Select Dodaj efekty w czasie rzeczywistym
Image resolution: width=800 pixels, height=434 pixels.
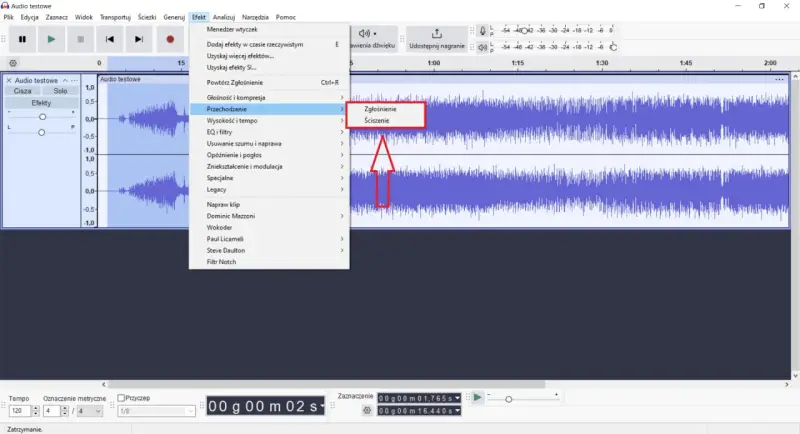[269, 44]
